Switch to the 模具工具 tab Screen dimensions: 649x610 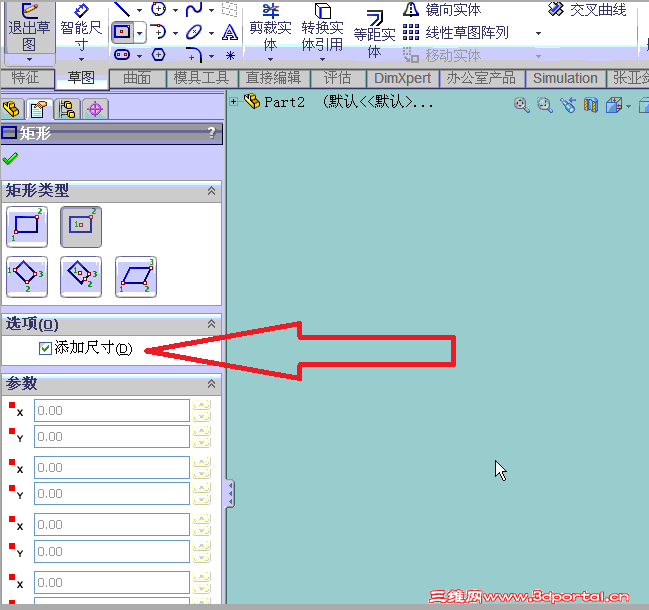pos(202,78)
